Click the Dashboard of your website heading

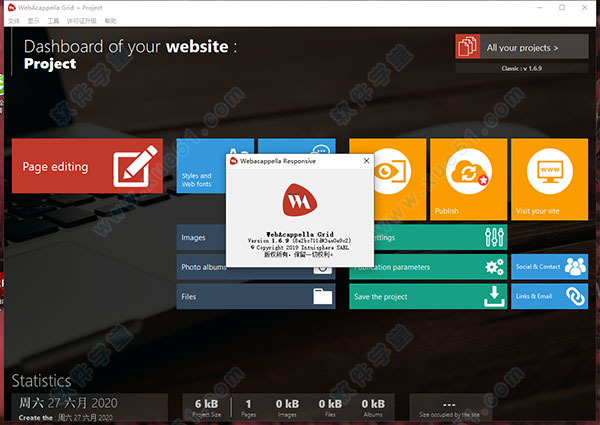click(x=130, y=47)
